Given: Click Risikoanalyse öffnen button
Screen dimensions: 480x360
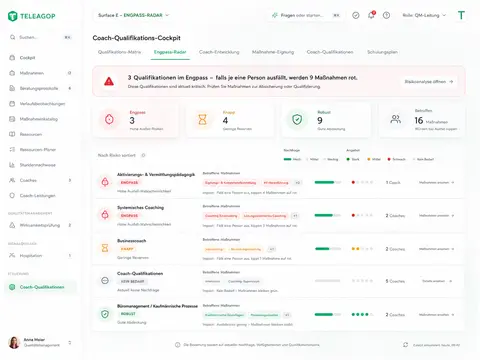Looking at the screenshot, I should pos(429,81).
